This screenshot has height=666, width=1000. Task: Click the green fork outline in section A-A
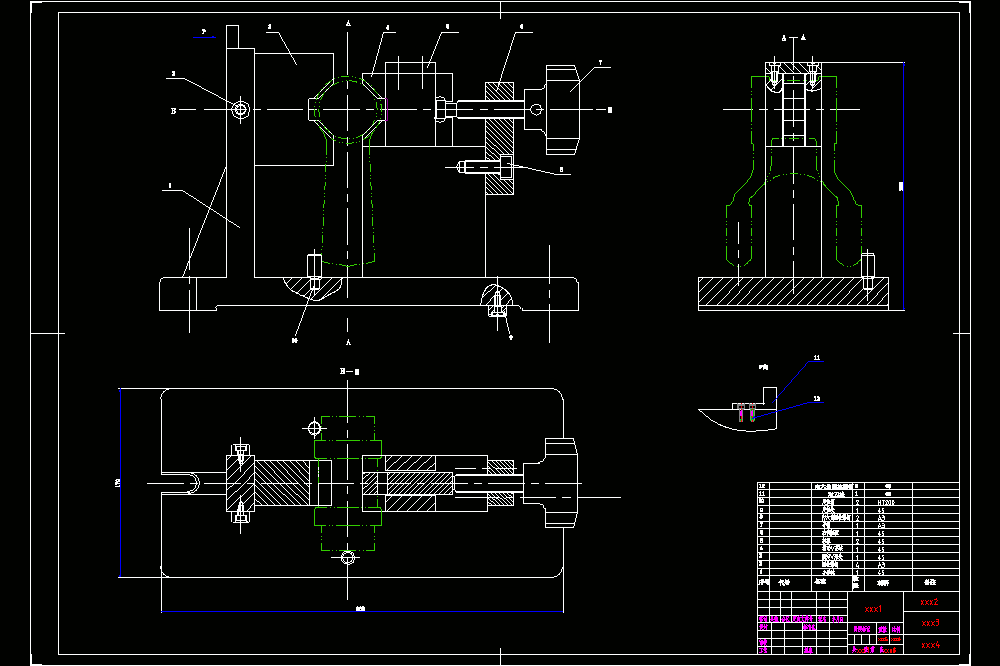tap(793, 171)
